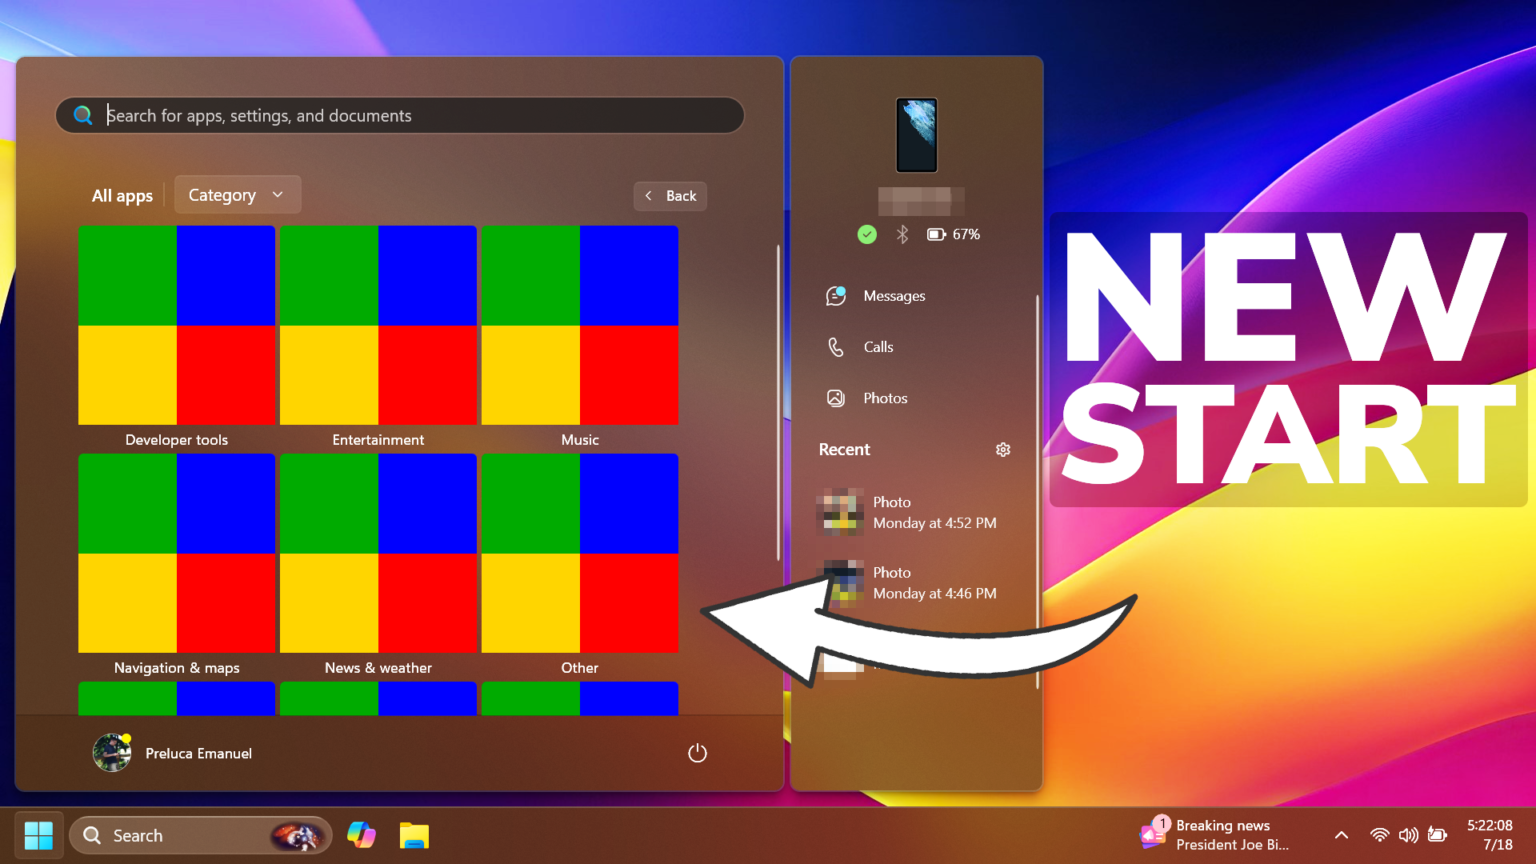The image size is (1536, 864).
Task: Launch Copilot from the taskbar
Action: coord(361,834)
